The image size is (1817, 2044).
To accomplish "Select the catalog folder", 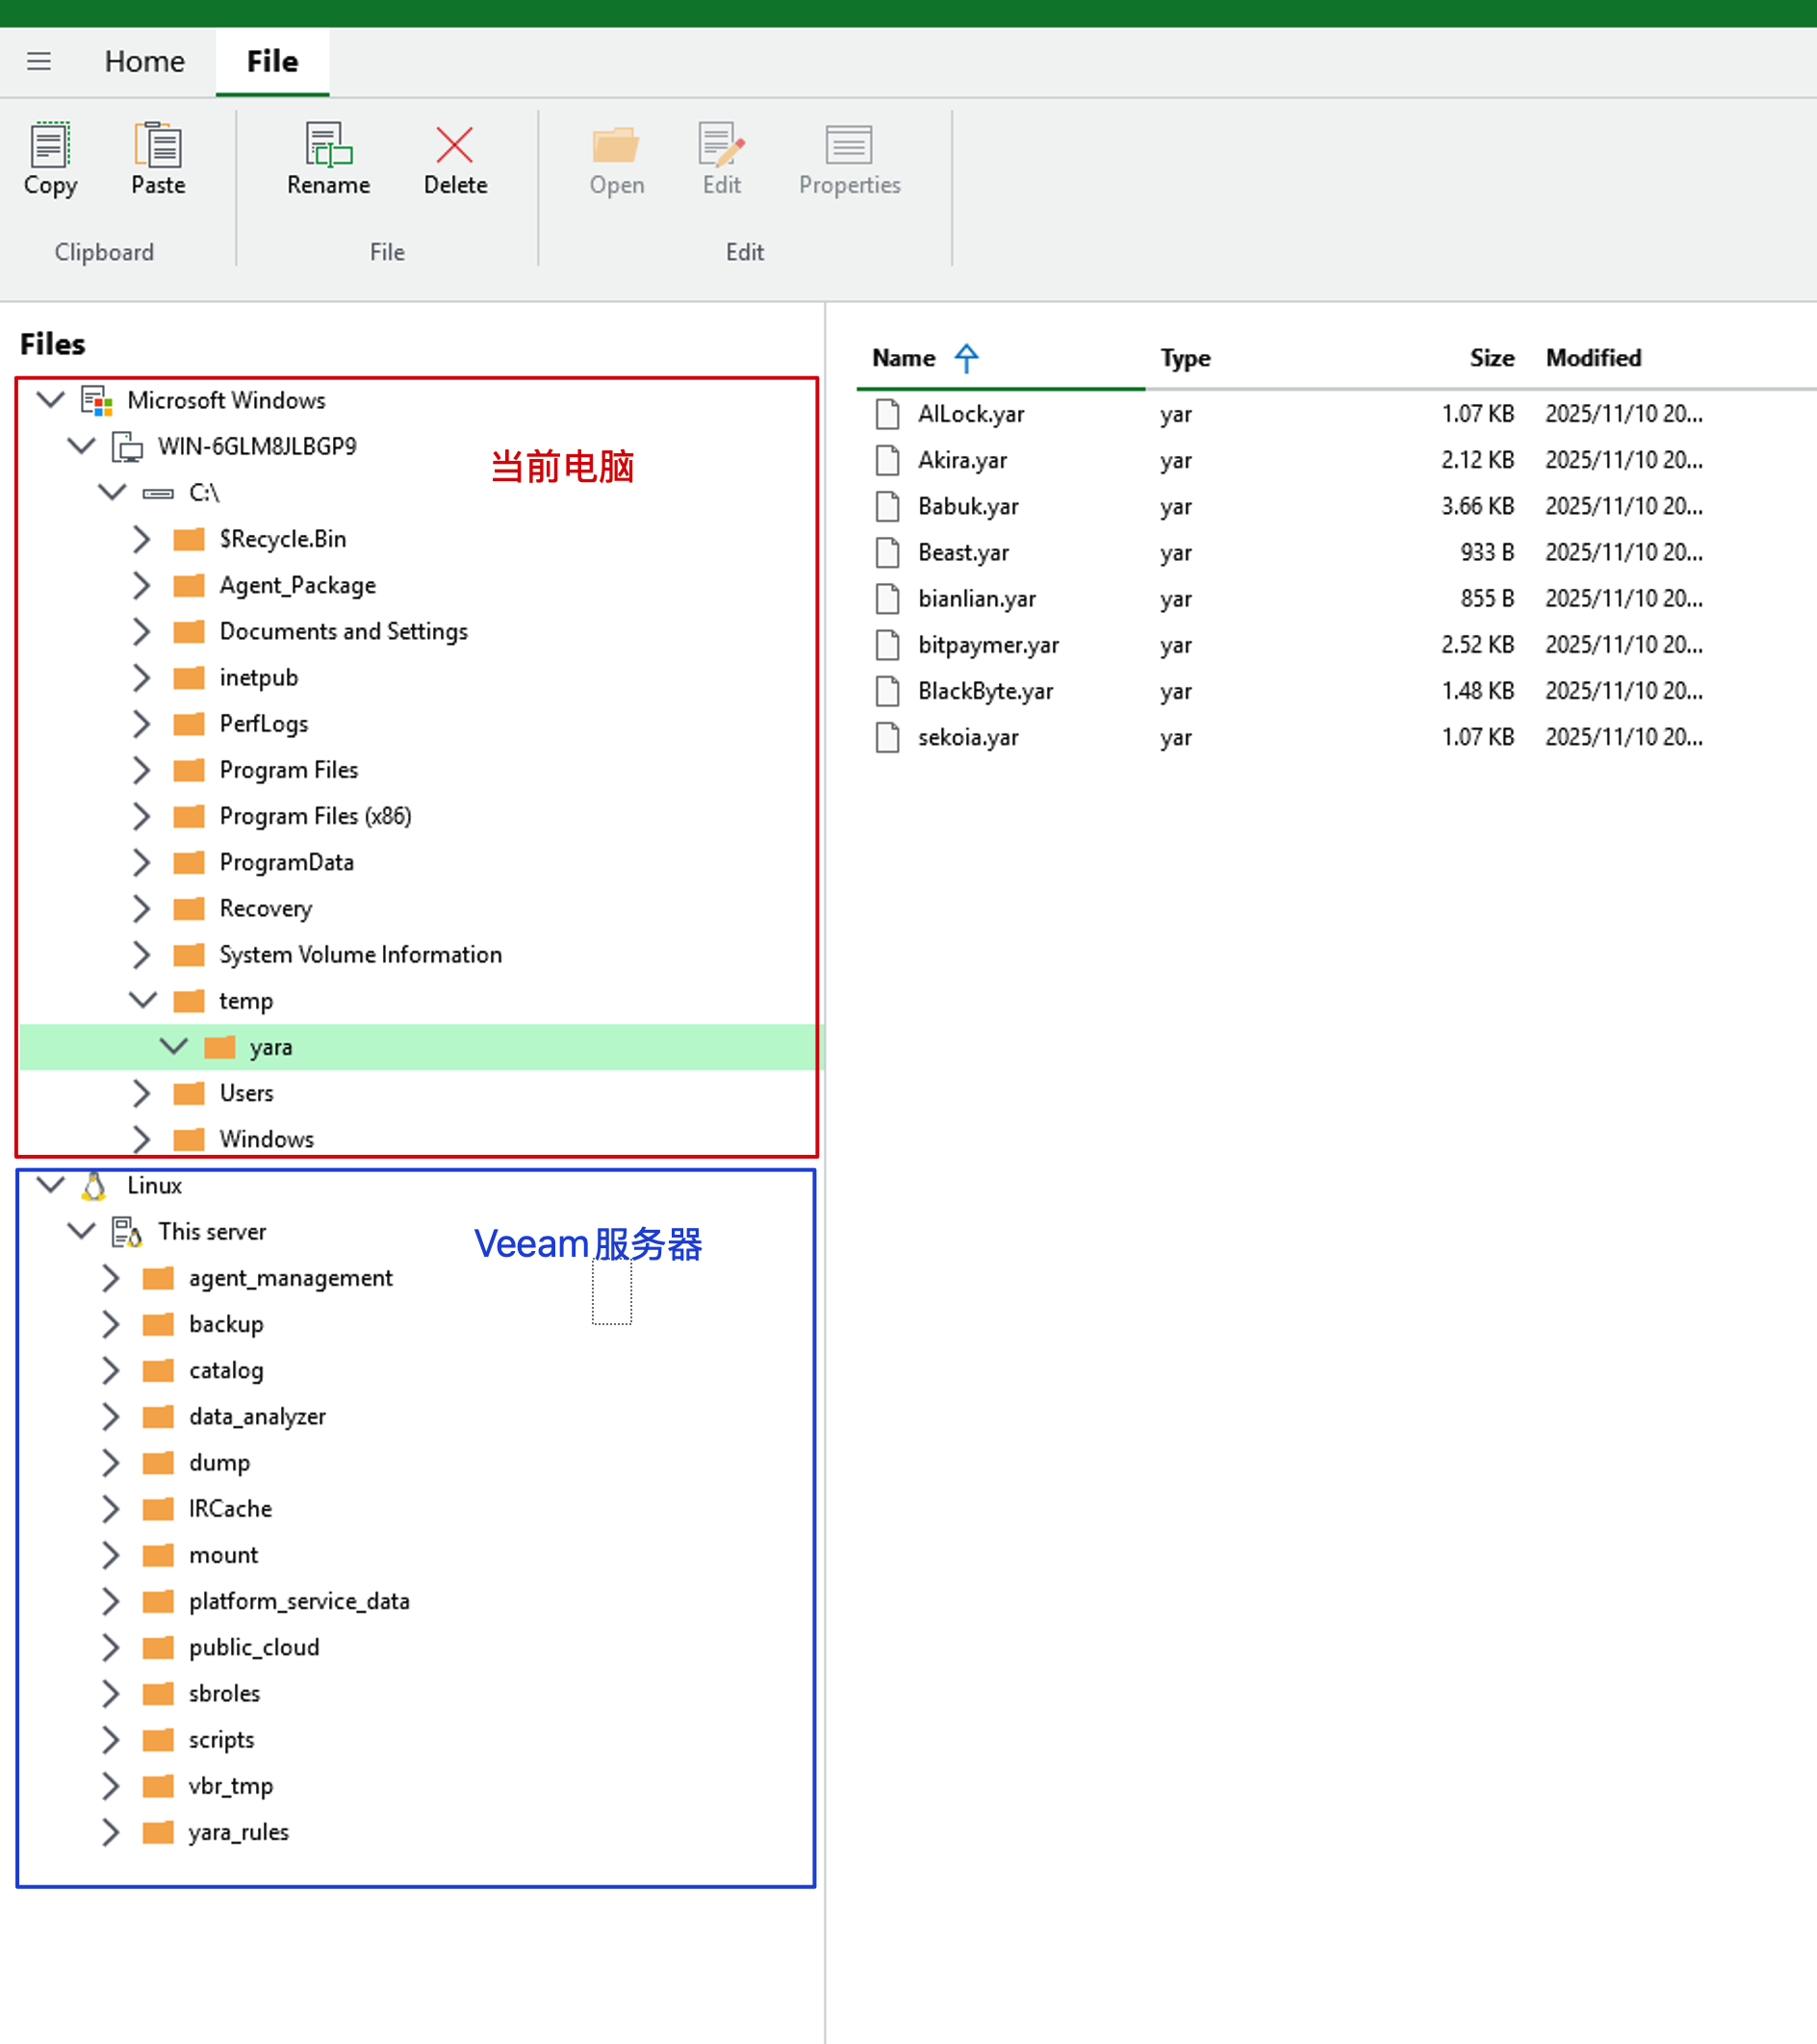I will coord(227,1370).
